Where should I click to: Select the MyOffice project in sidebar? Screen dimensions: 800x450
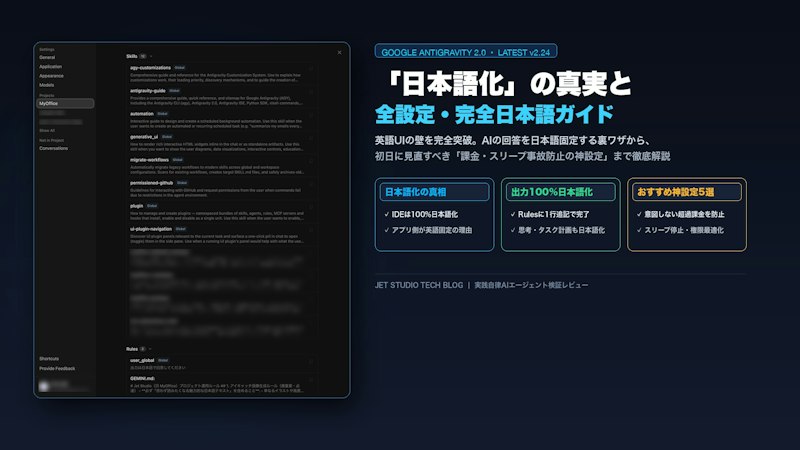click(65, 104)
